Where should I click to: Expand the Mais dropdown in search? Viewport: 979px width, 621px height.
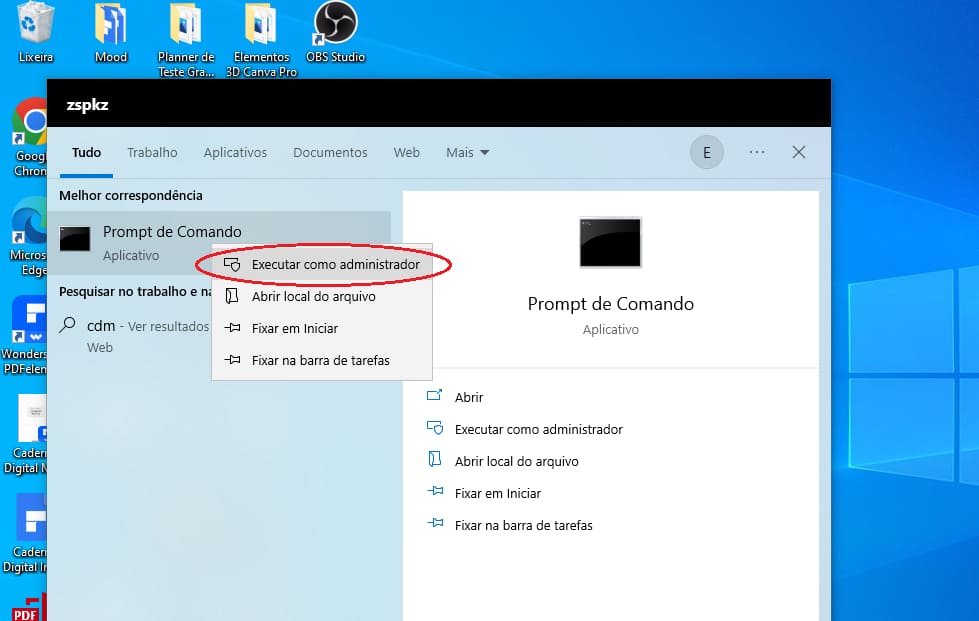click(x=466, y=152)
